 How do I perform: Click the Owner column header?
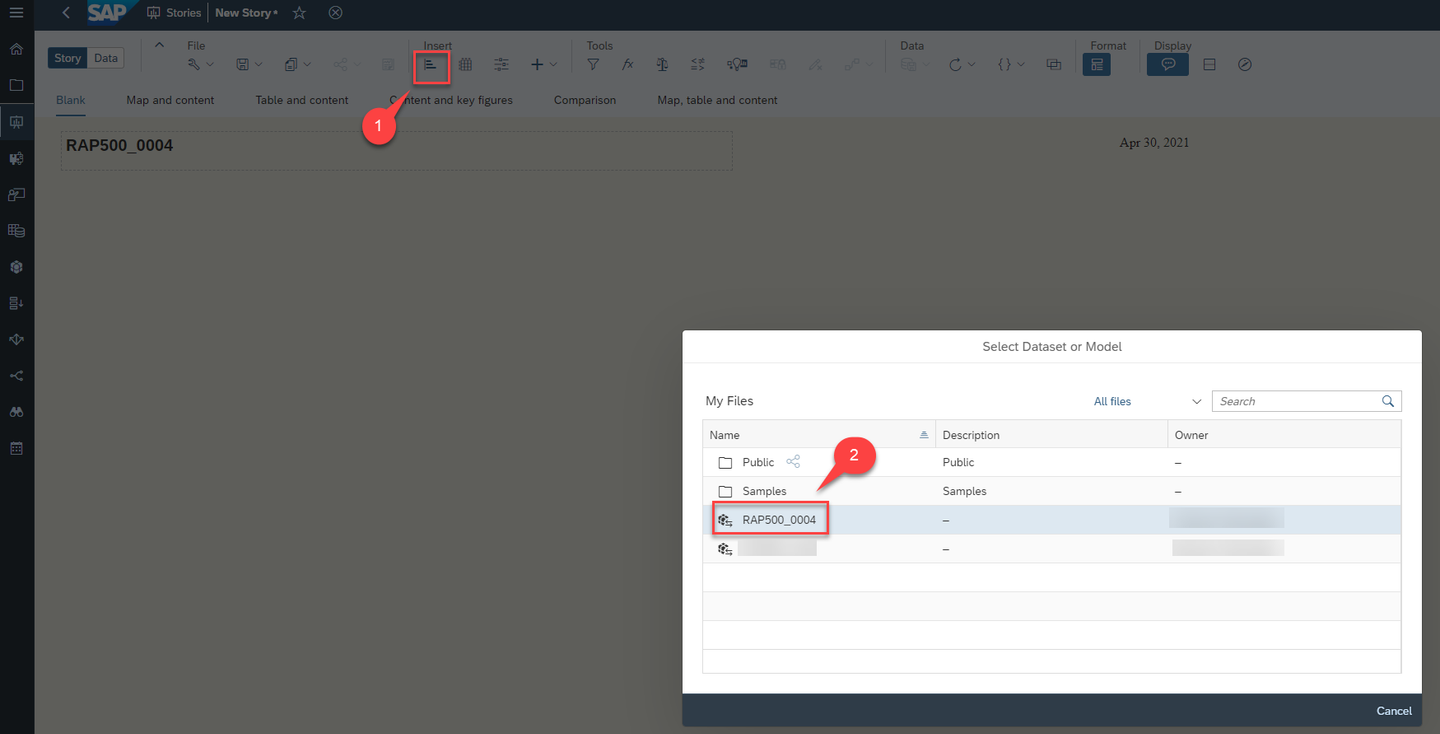[1284, 435]
